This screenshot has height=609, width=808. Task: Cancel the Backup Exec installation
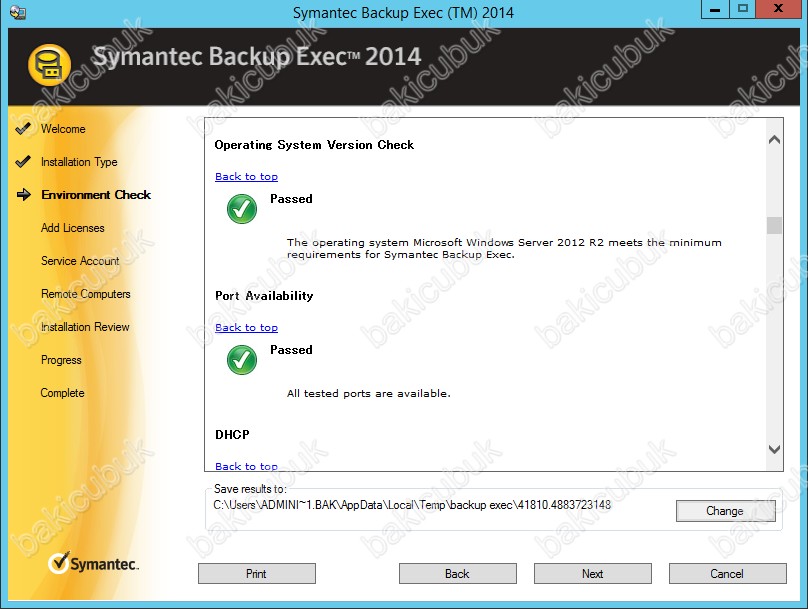727,574
